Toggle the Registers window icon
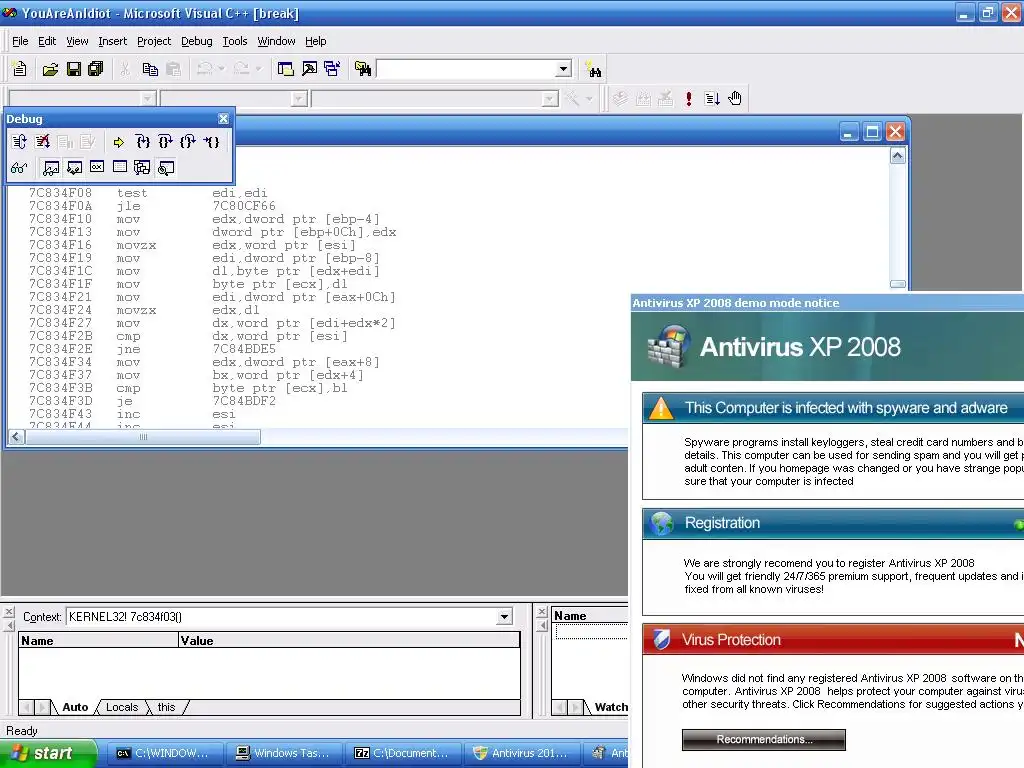1024x768 pixels. (x=97, y=167)
